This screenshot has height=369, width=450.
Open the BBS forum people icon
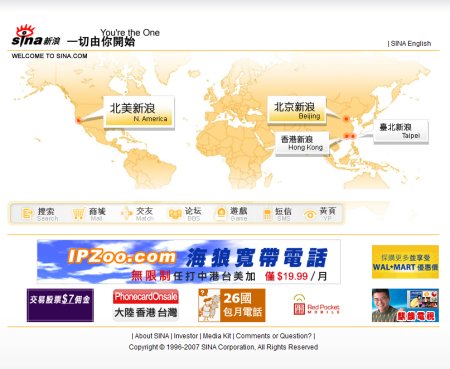(x=175, y=214)
